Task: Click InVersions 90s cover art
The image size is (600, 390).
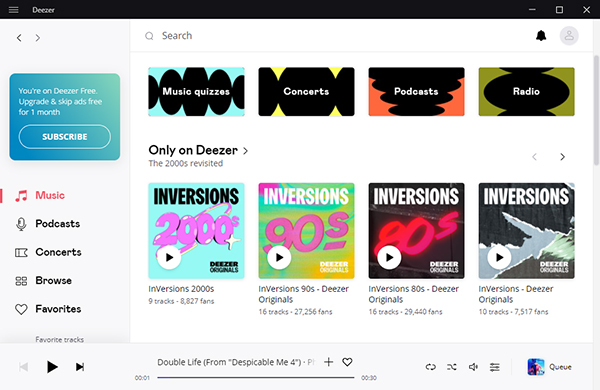Action: click(306, 231)
